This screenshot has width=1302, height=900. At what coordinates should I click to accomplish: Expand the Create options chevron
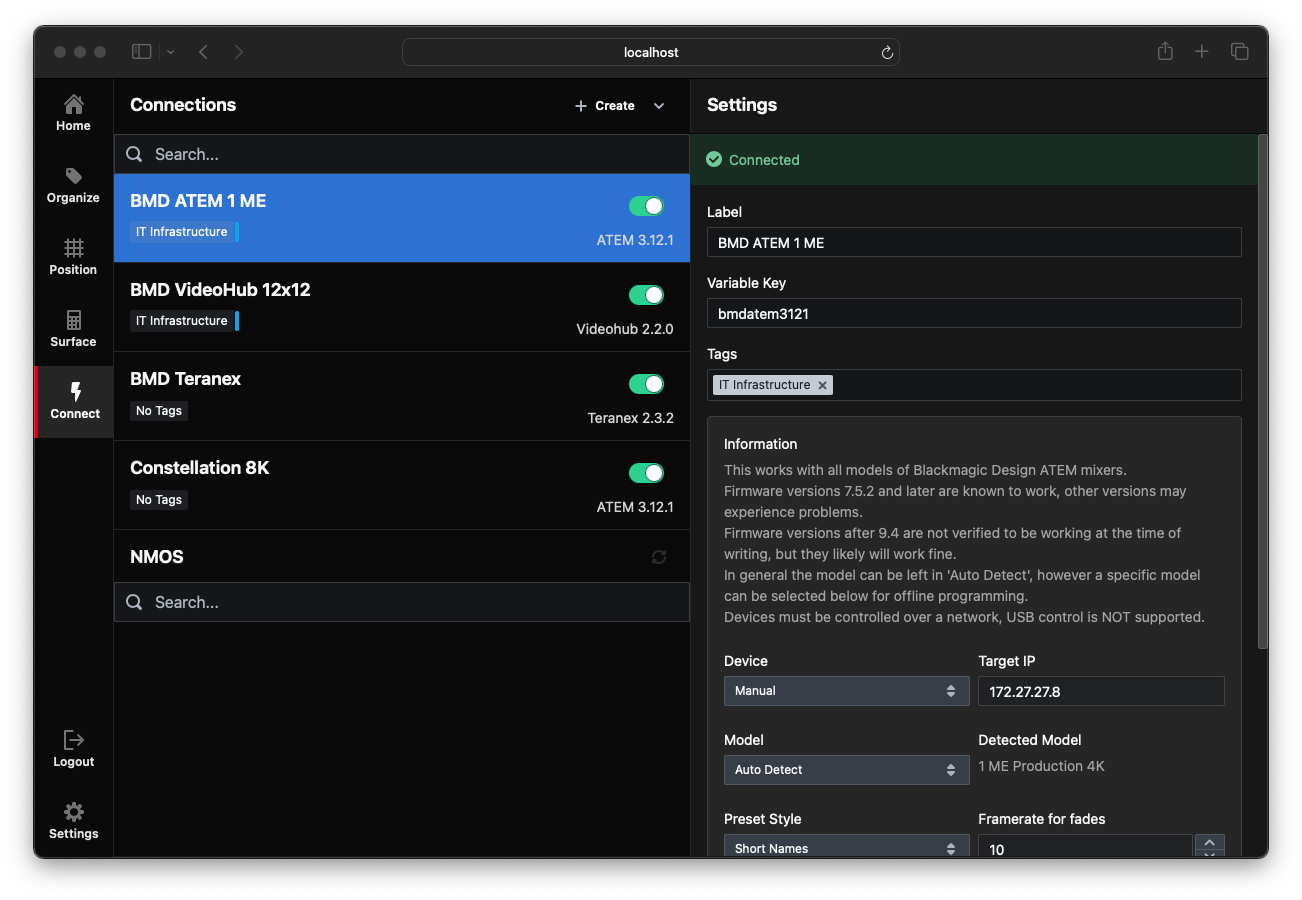(659, 106)
